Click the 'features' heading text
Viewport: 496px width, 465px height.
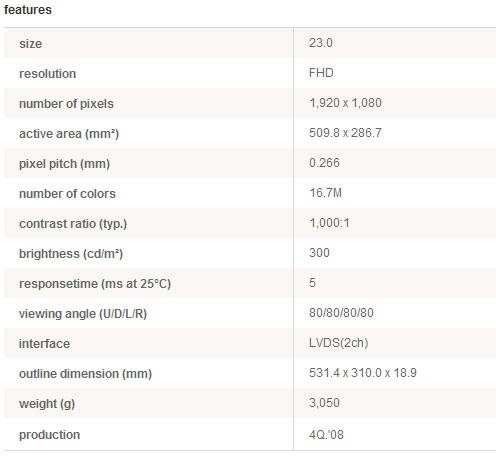28,10
